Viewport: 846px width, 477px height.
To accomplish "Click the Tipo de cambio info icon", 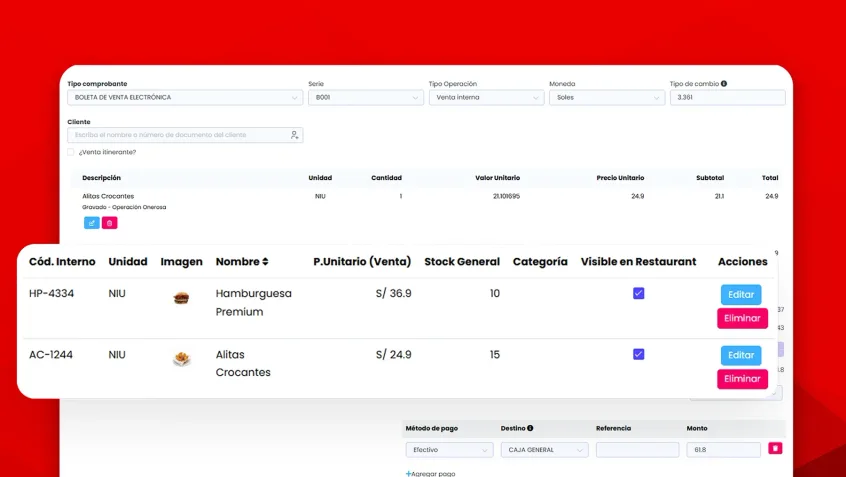I will (724, 84).
